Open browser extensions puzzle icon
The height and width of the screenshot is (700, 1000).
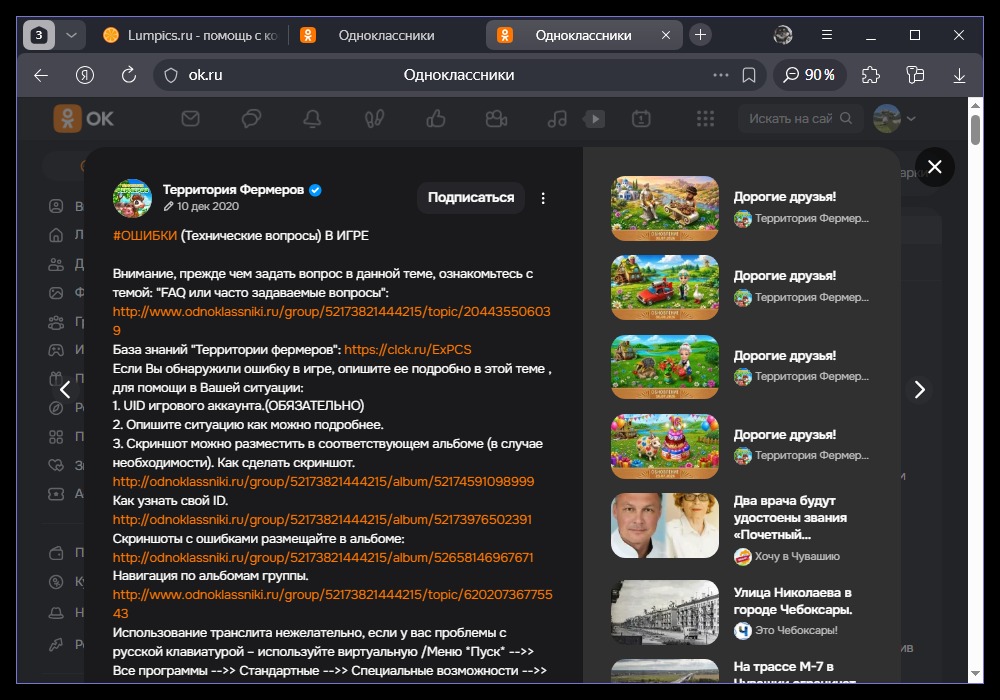pyautogui.click(x=871, y=75)
